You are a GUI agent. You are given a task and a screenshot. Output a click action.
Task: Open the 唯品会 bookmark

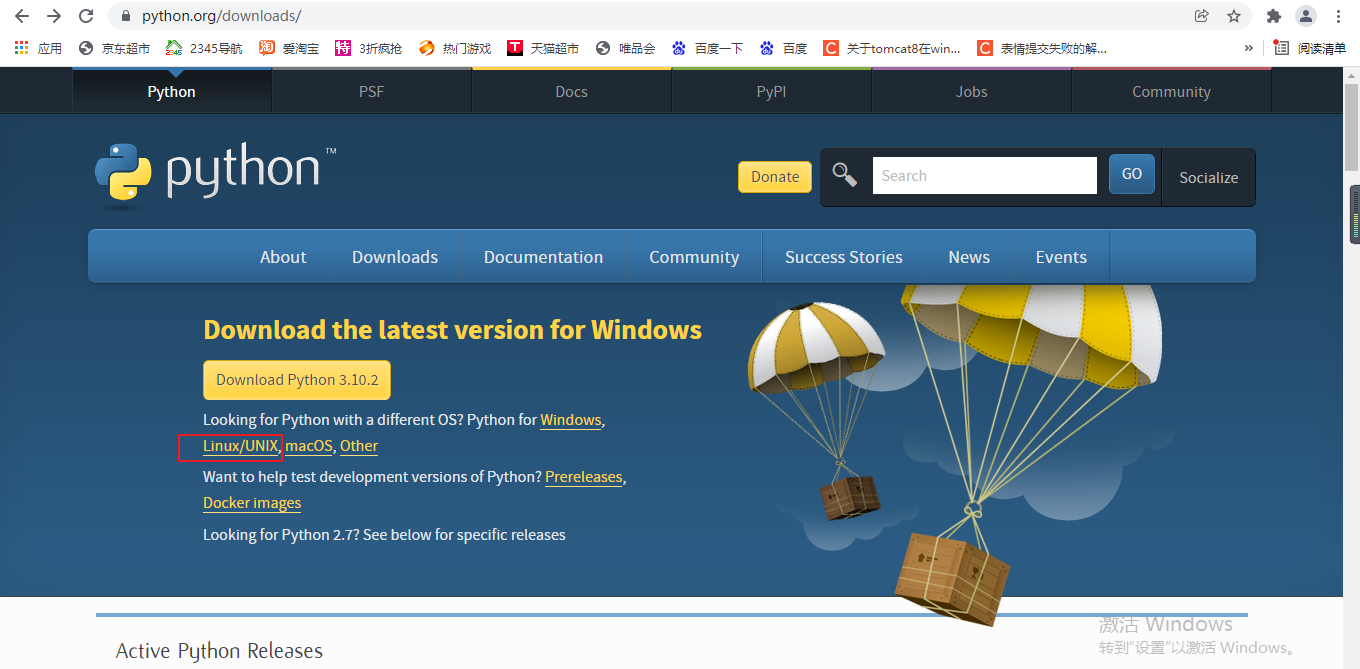625,48
